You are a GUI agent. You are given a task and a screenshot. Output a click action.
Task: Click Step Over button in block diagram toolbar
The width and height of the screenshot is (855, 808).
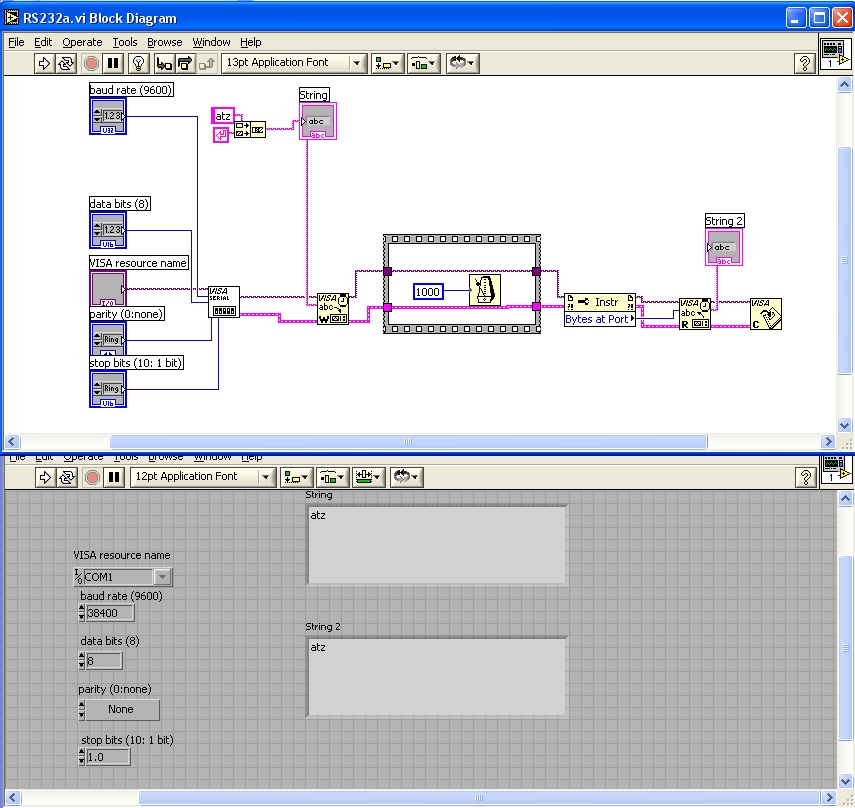click(185, 63)
